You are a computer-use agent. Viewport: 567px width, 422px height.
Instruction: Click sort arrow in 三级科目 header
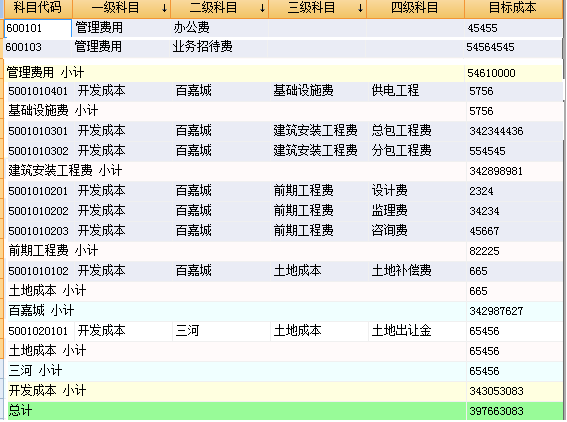click(x=361, y=8)
